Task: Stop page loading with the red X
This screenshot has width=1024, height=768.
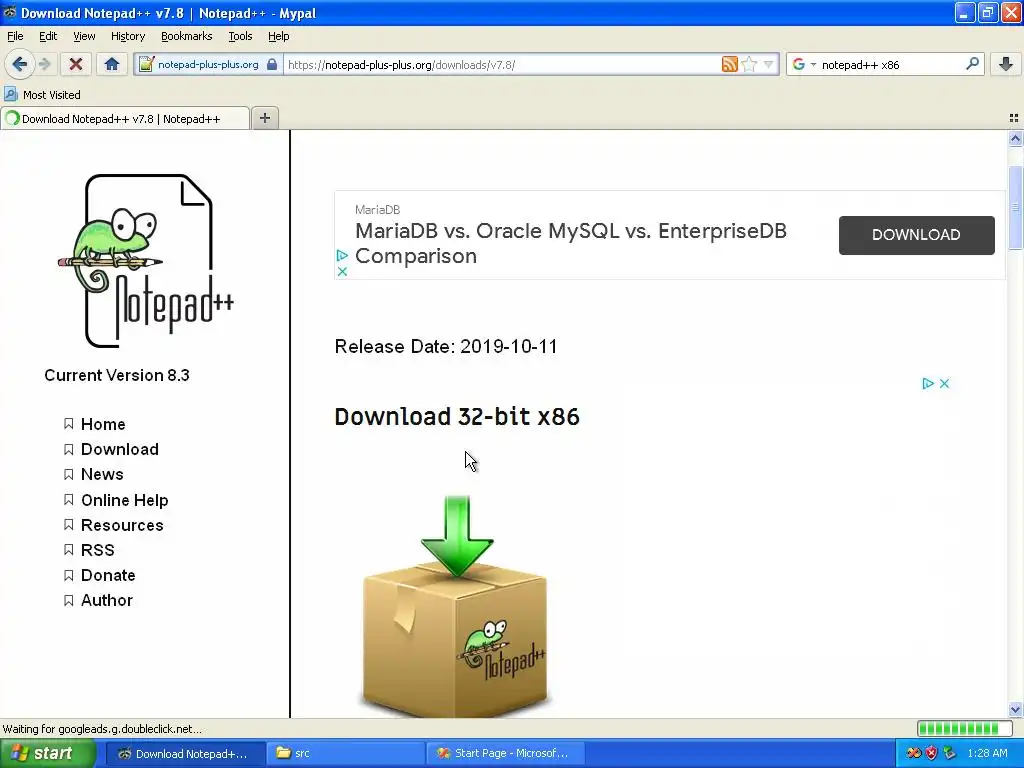Action: click(x=76, y=64)
